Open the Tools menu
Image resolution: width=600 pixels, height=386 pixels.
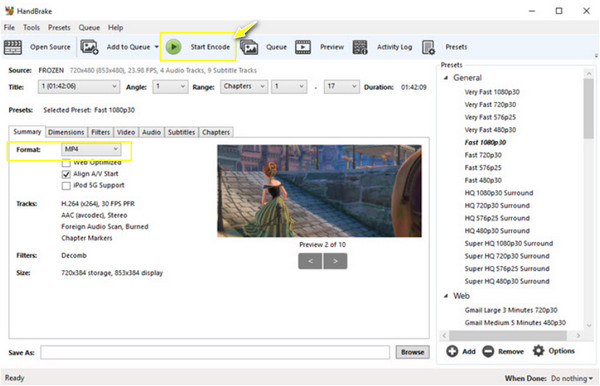click(x=31, y=28)
